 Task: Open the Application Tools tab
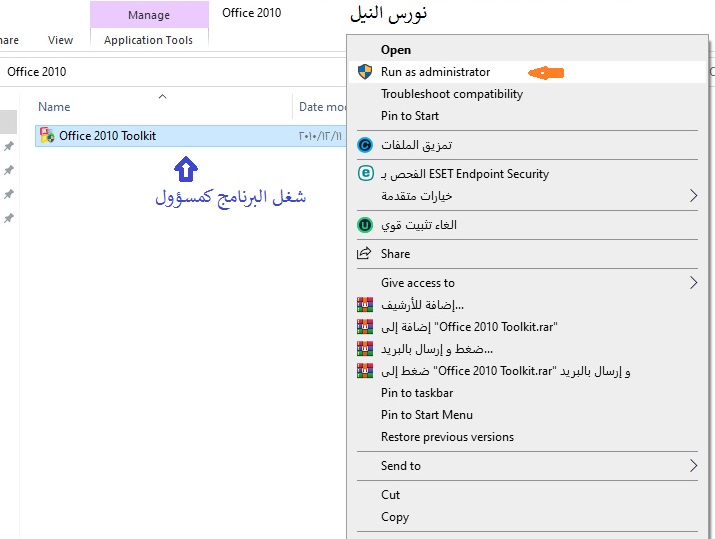(148, 40)
